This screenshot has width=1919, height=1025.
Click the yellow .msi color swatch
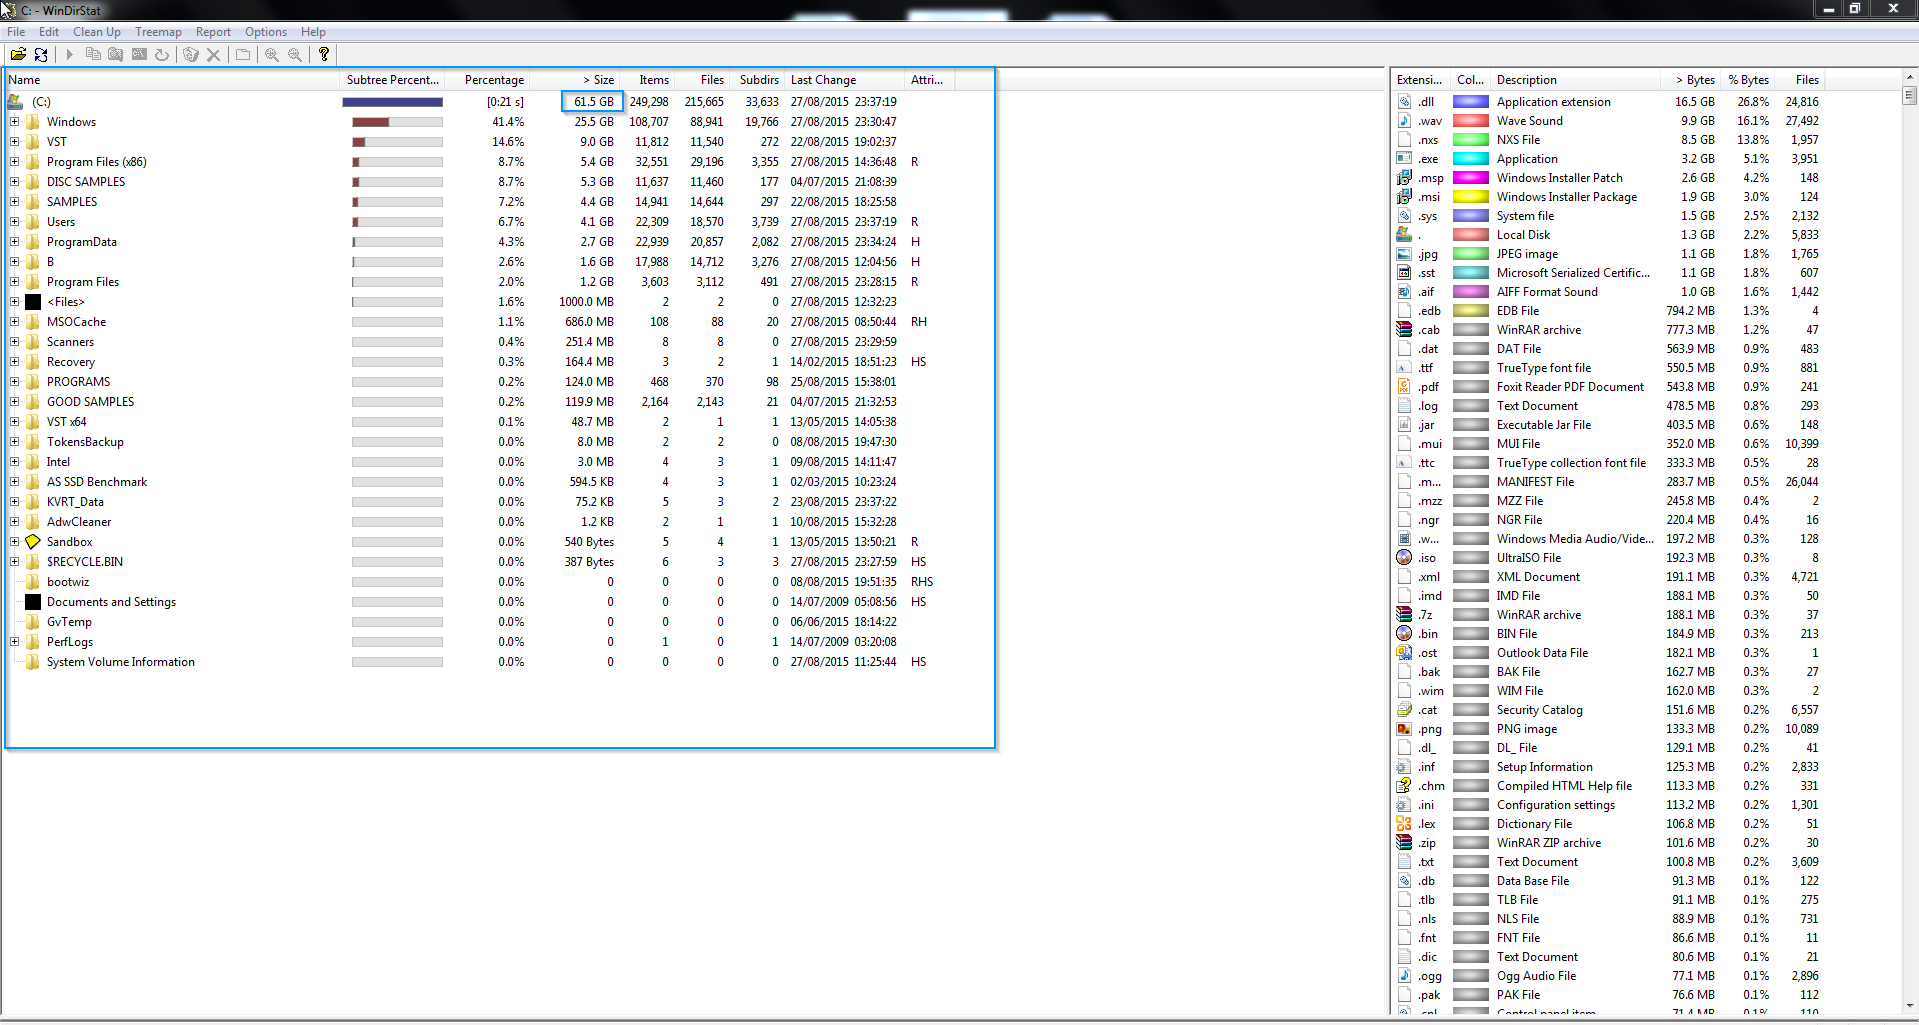point(1470,197)
